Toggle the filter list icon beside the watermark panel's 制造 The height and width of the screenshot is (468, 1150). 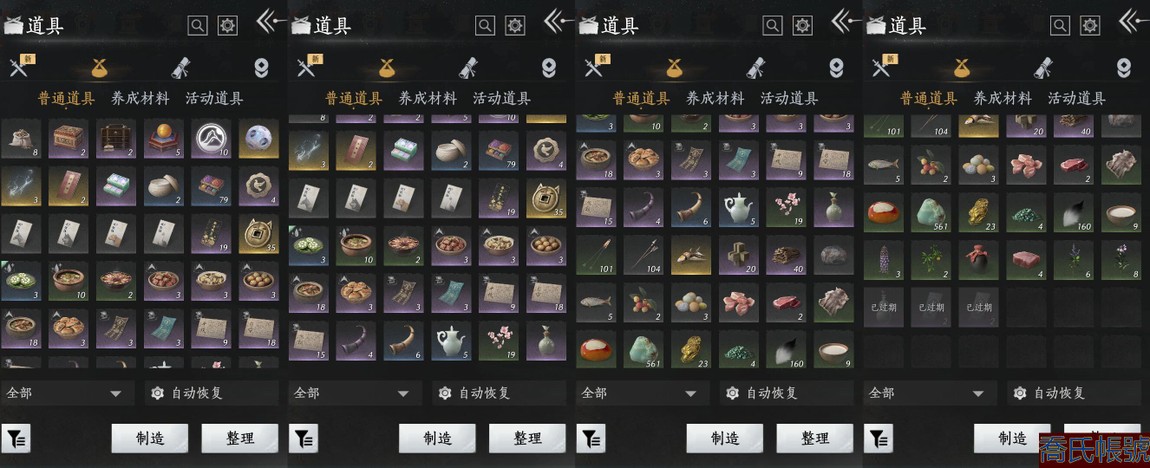tap(878, 439)
